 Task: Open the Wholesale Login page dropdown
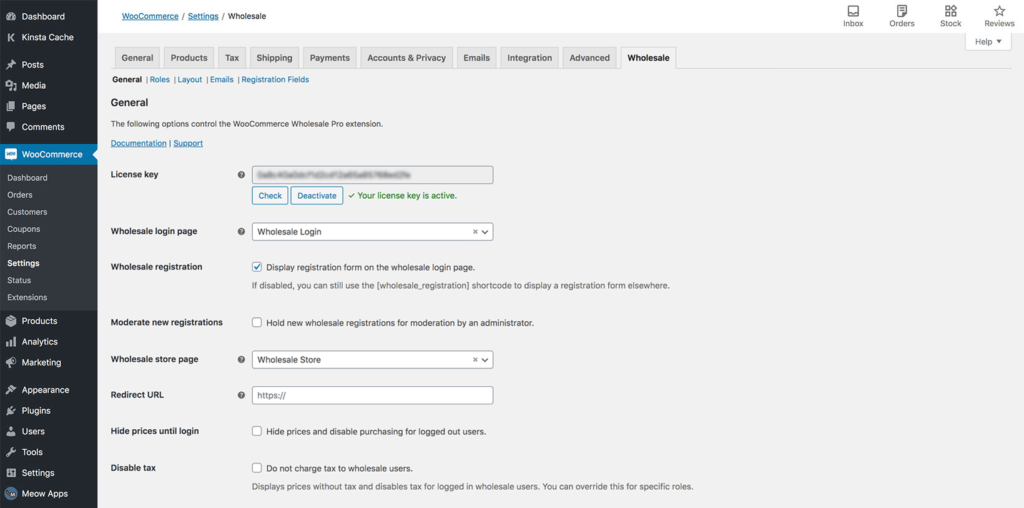pos(372,232)
